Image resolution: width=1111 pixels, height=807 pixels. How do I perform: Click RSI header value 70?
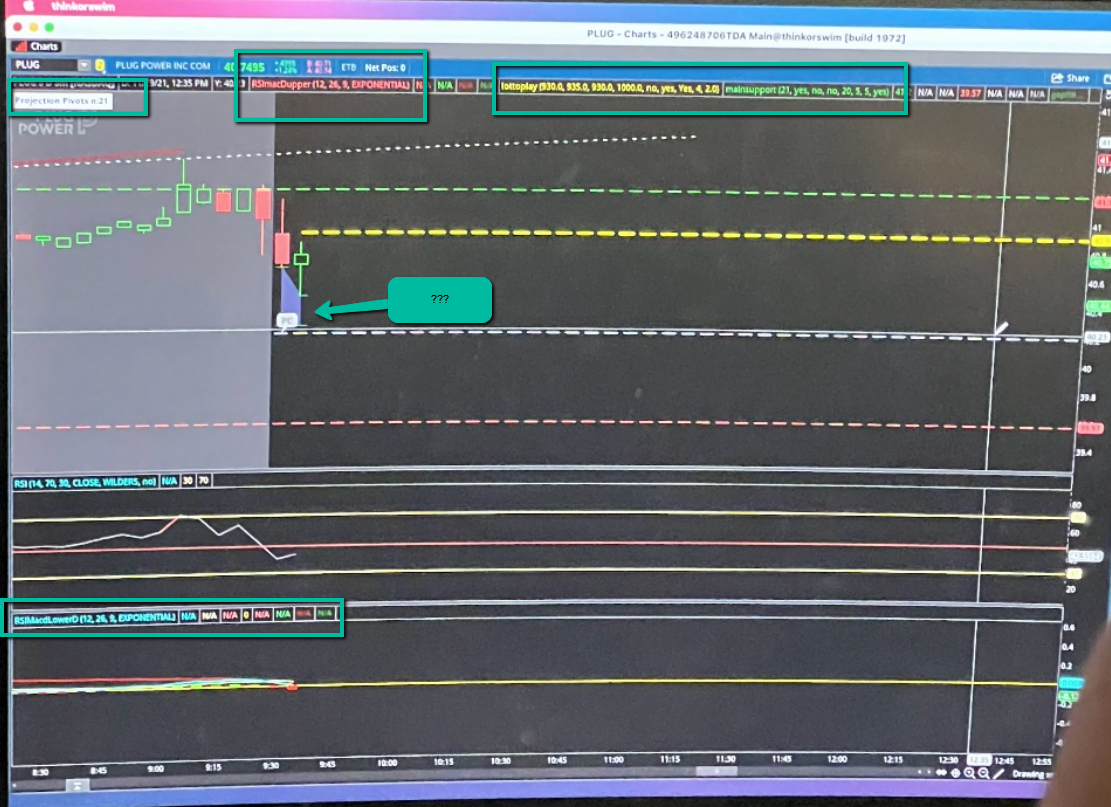tap(203, 480)
